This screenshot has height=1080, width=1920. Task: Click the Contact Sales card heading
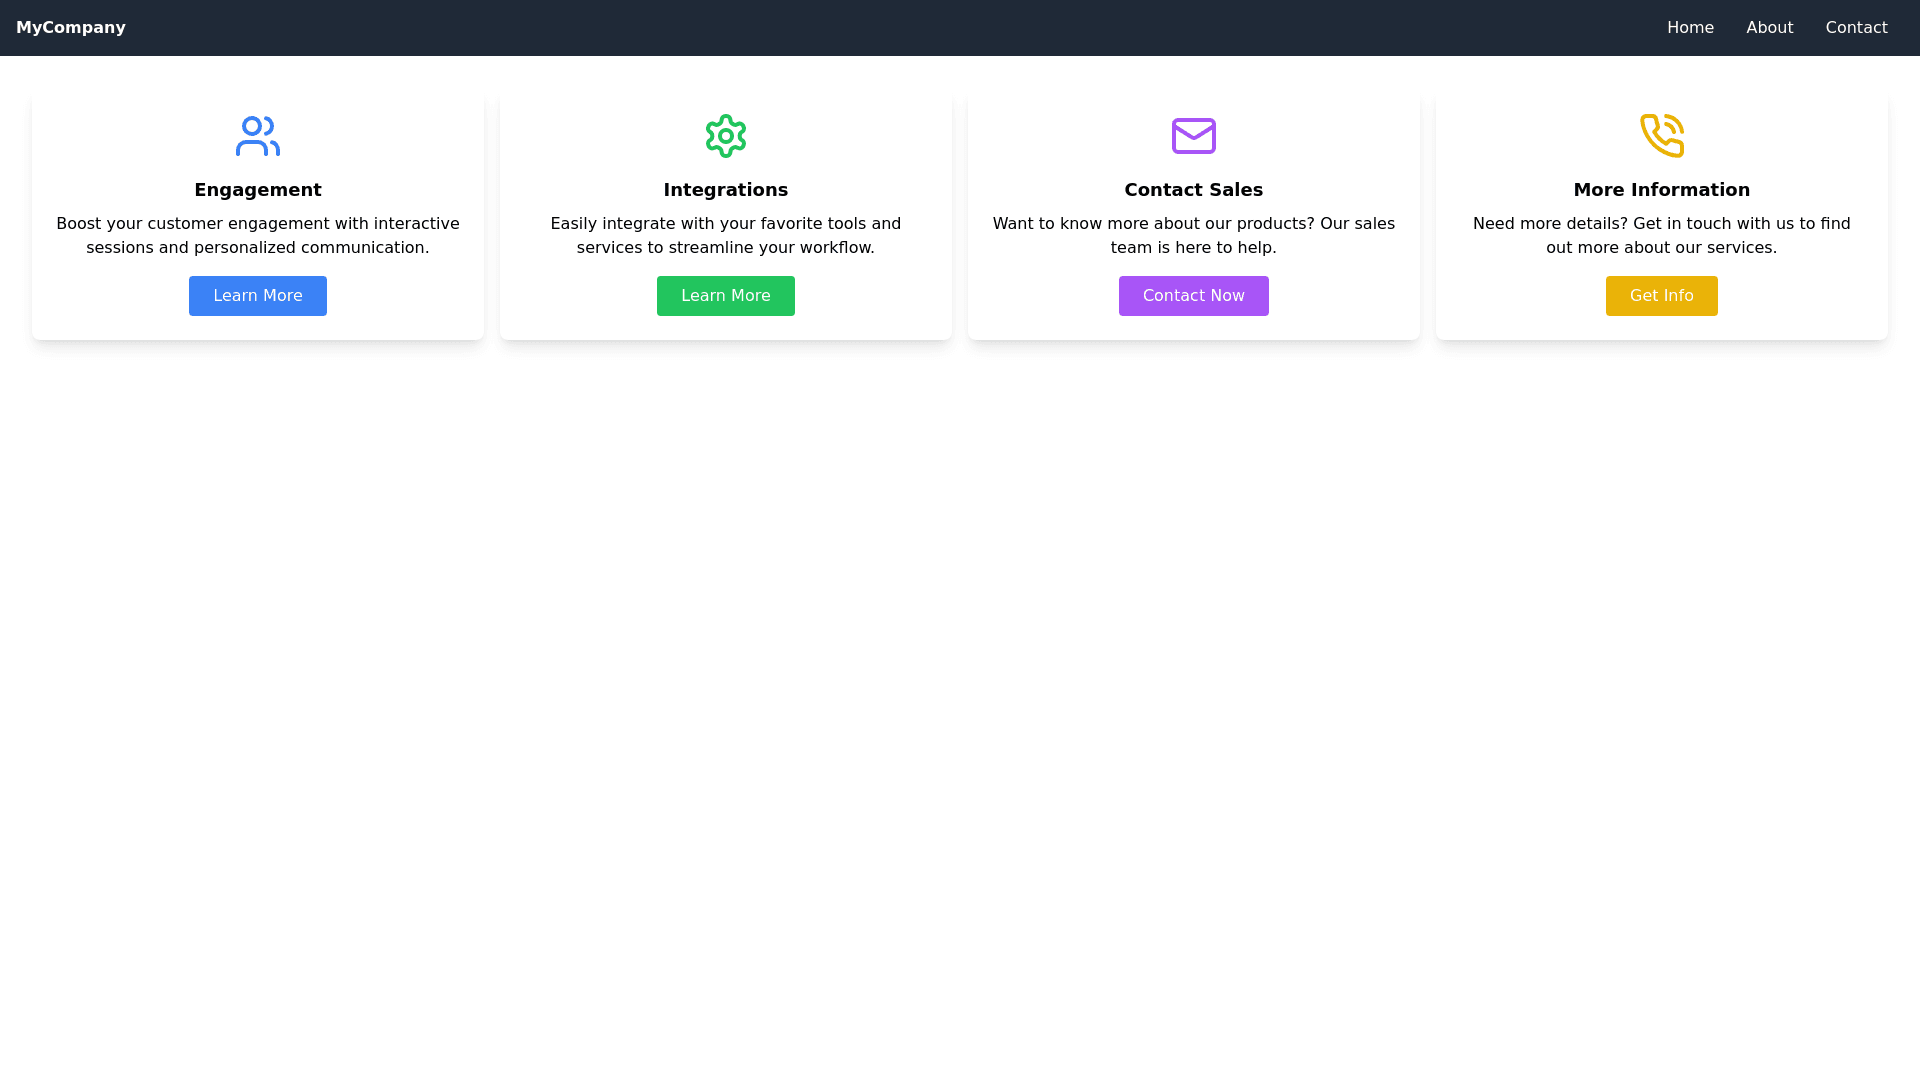point(1194,190)
